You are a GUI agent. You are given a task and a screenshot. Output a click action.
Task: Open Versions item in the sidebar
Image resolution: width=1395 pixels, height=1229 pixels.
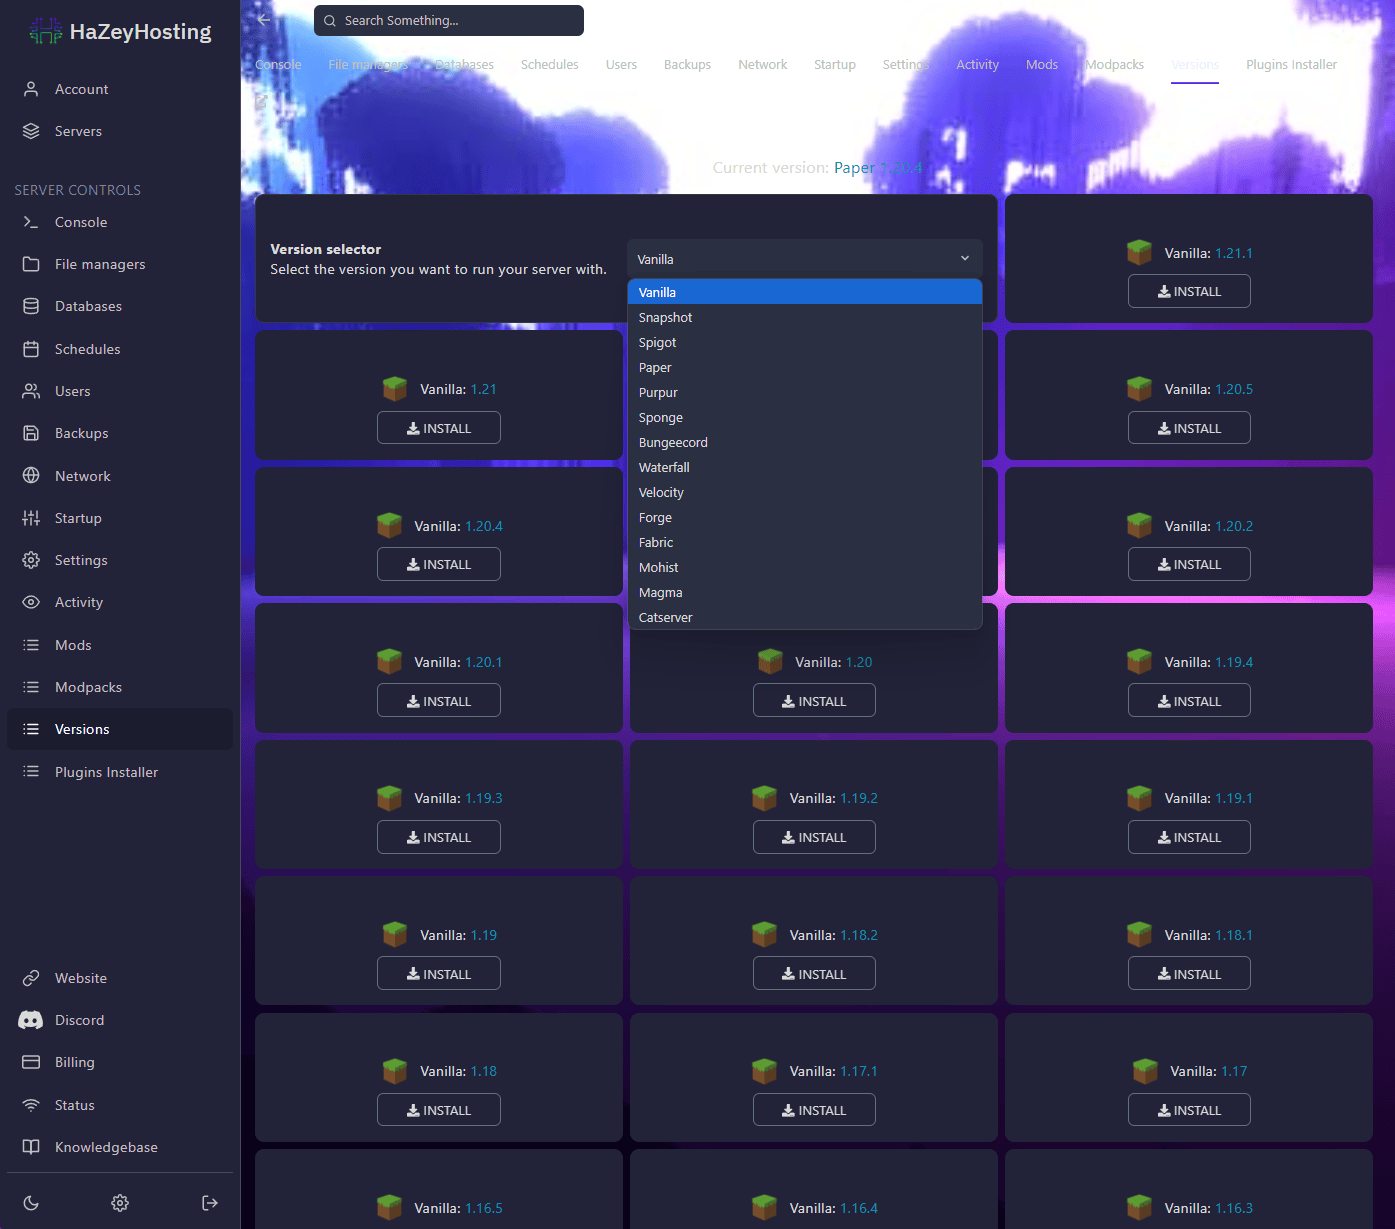pos(120,729)
